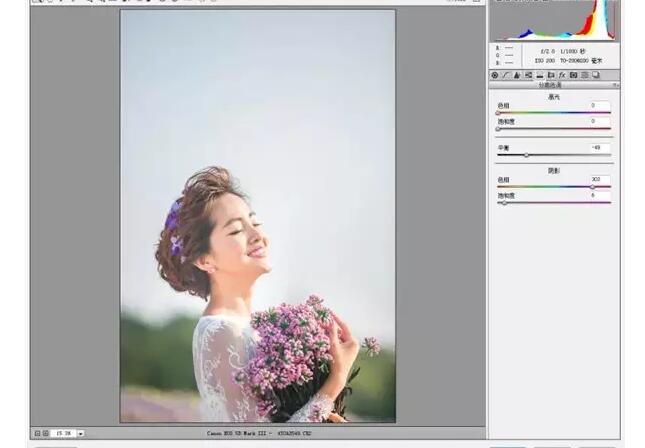The width and height of the screenshot is (645, 448).
Task: Click the zoom out minus button
Action: click(37, 433)
